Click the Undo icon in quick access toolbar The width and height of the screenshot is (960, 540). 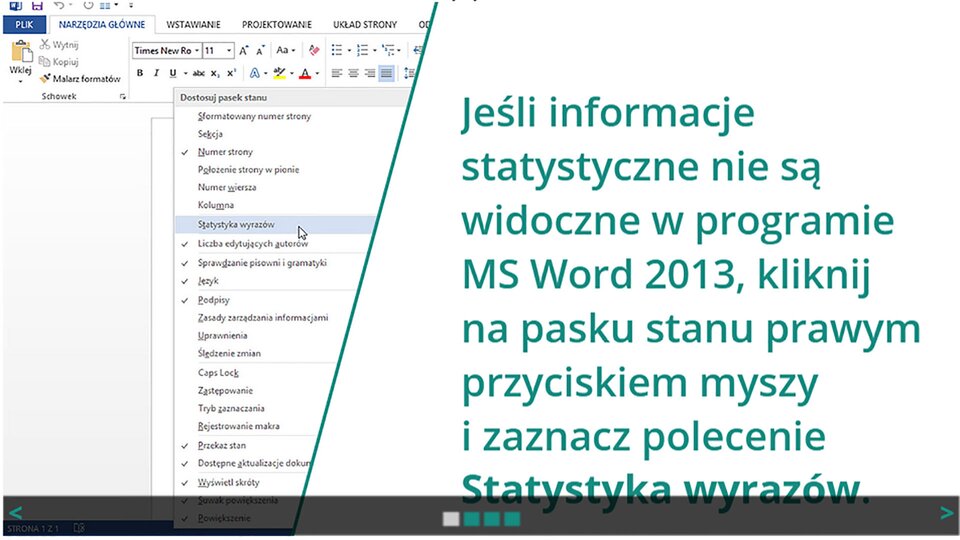(59, 5)
